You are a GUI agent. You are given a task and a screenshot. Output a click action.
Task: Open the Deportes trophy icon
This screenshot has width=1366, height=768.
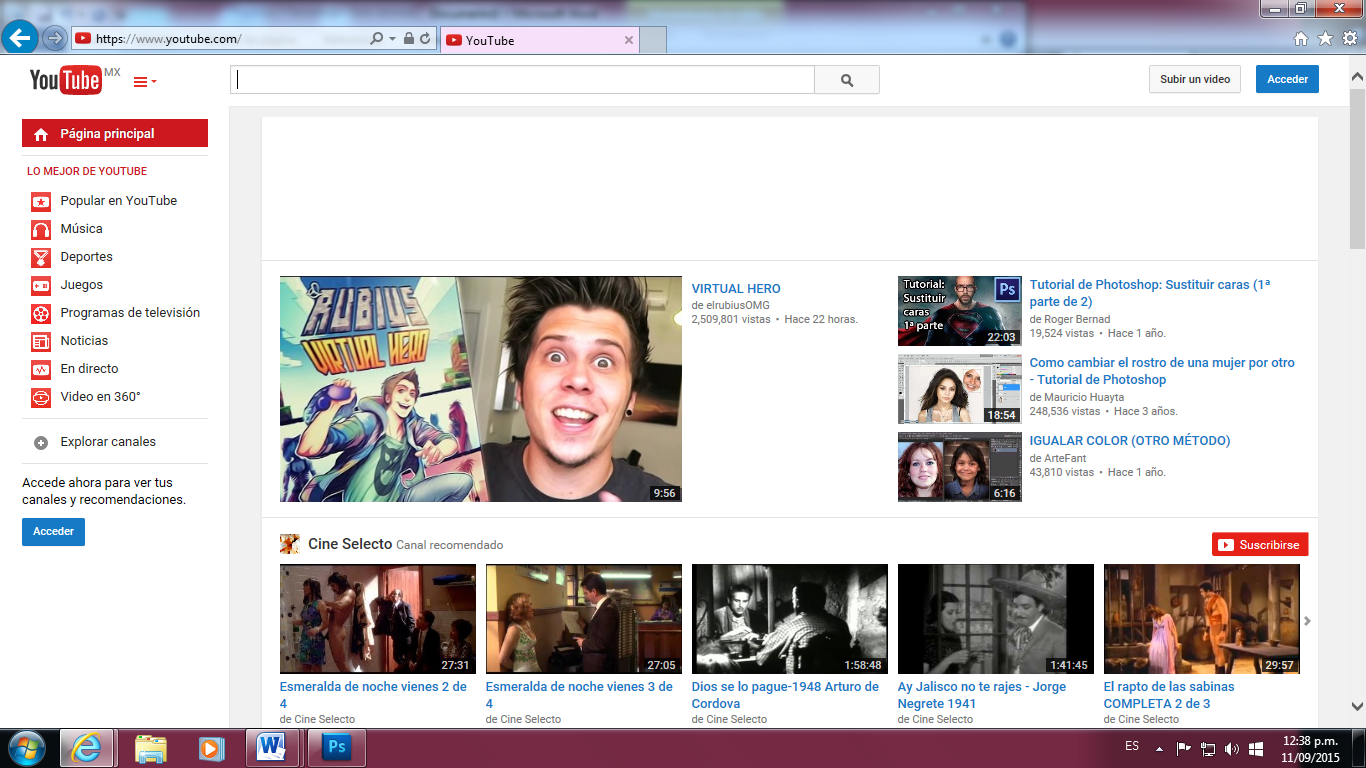41,257
